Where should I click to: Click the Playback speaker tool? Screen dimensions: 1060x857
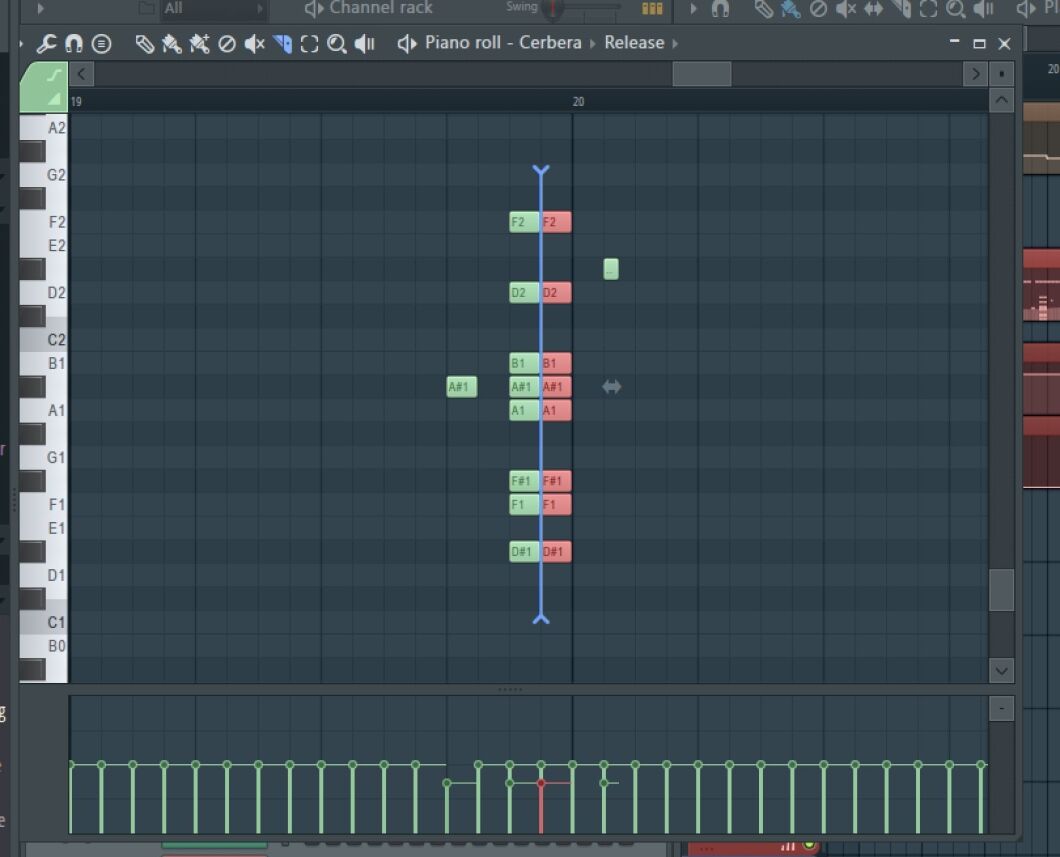[x=365, y=44]
